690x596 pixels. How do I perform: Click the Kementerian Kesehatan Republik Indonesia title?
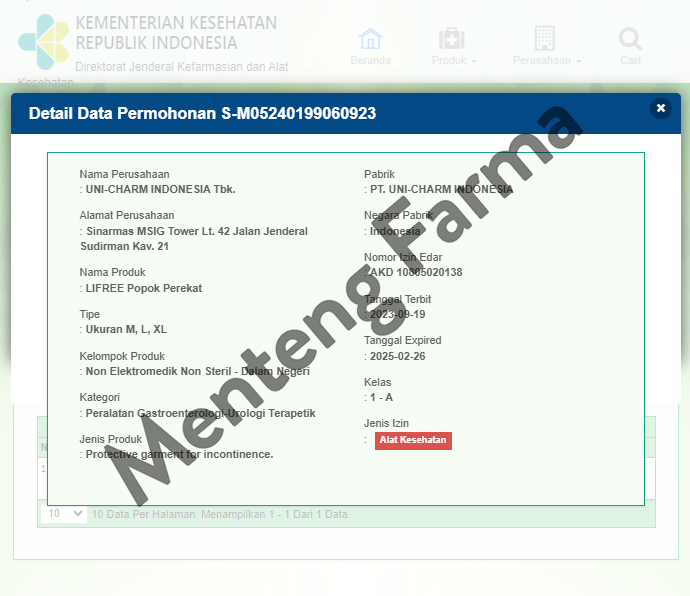(176, 33)
